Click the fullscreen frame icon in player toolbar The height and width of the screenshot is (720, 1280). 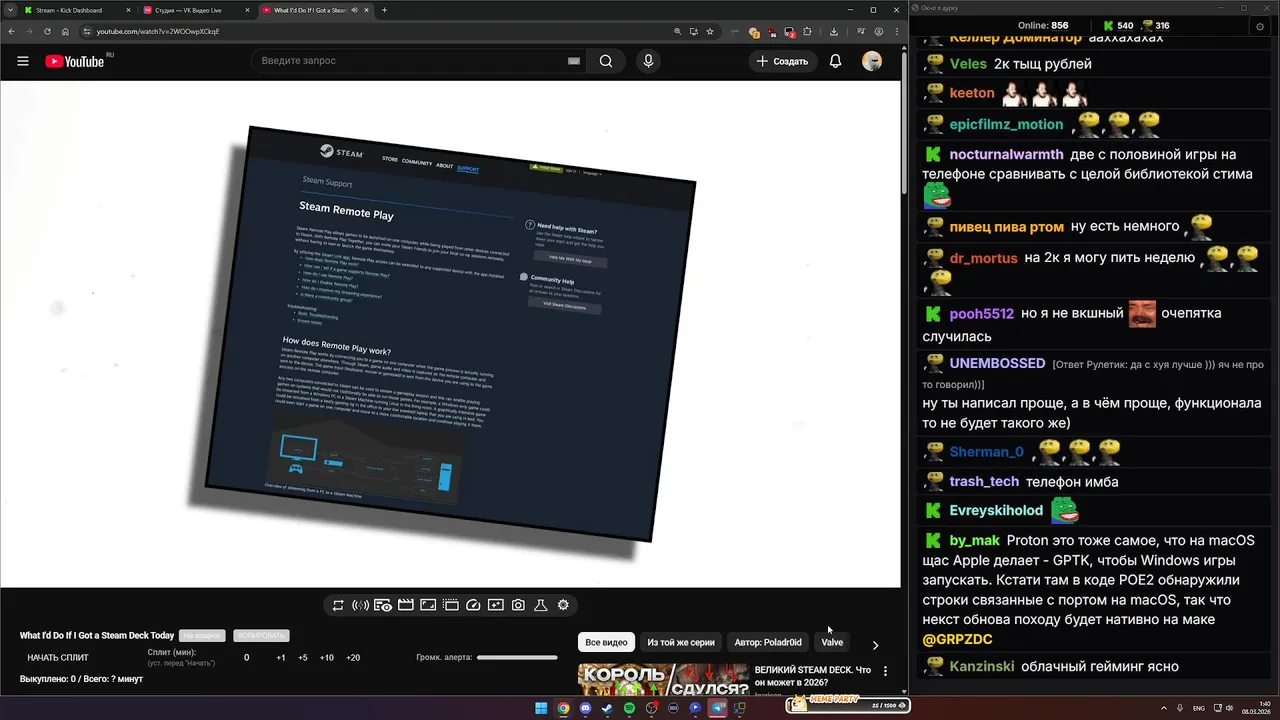pos(428,605)
